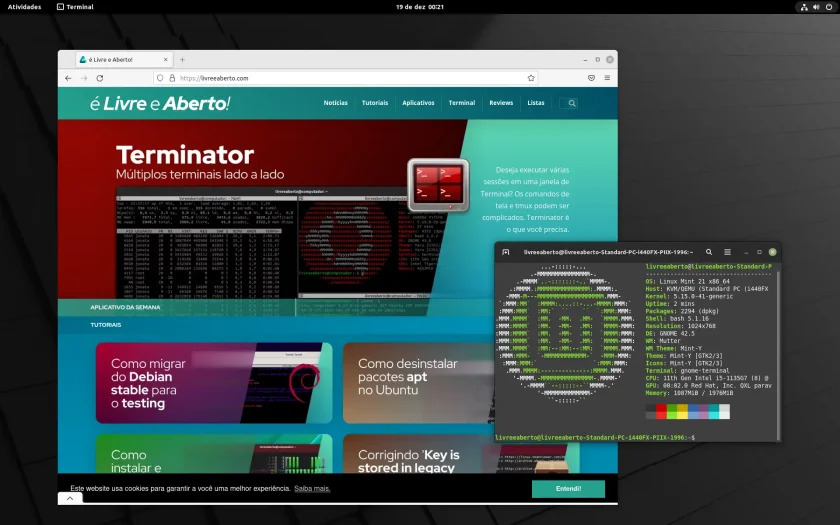
Task: Click the 'TUTORIAIS' section label
Action: click(106, 325)
